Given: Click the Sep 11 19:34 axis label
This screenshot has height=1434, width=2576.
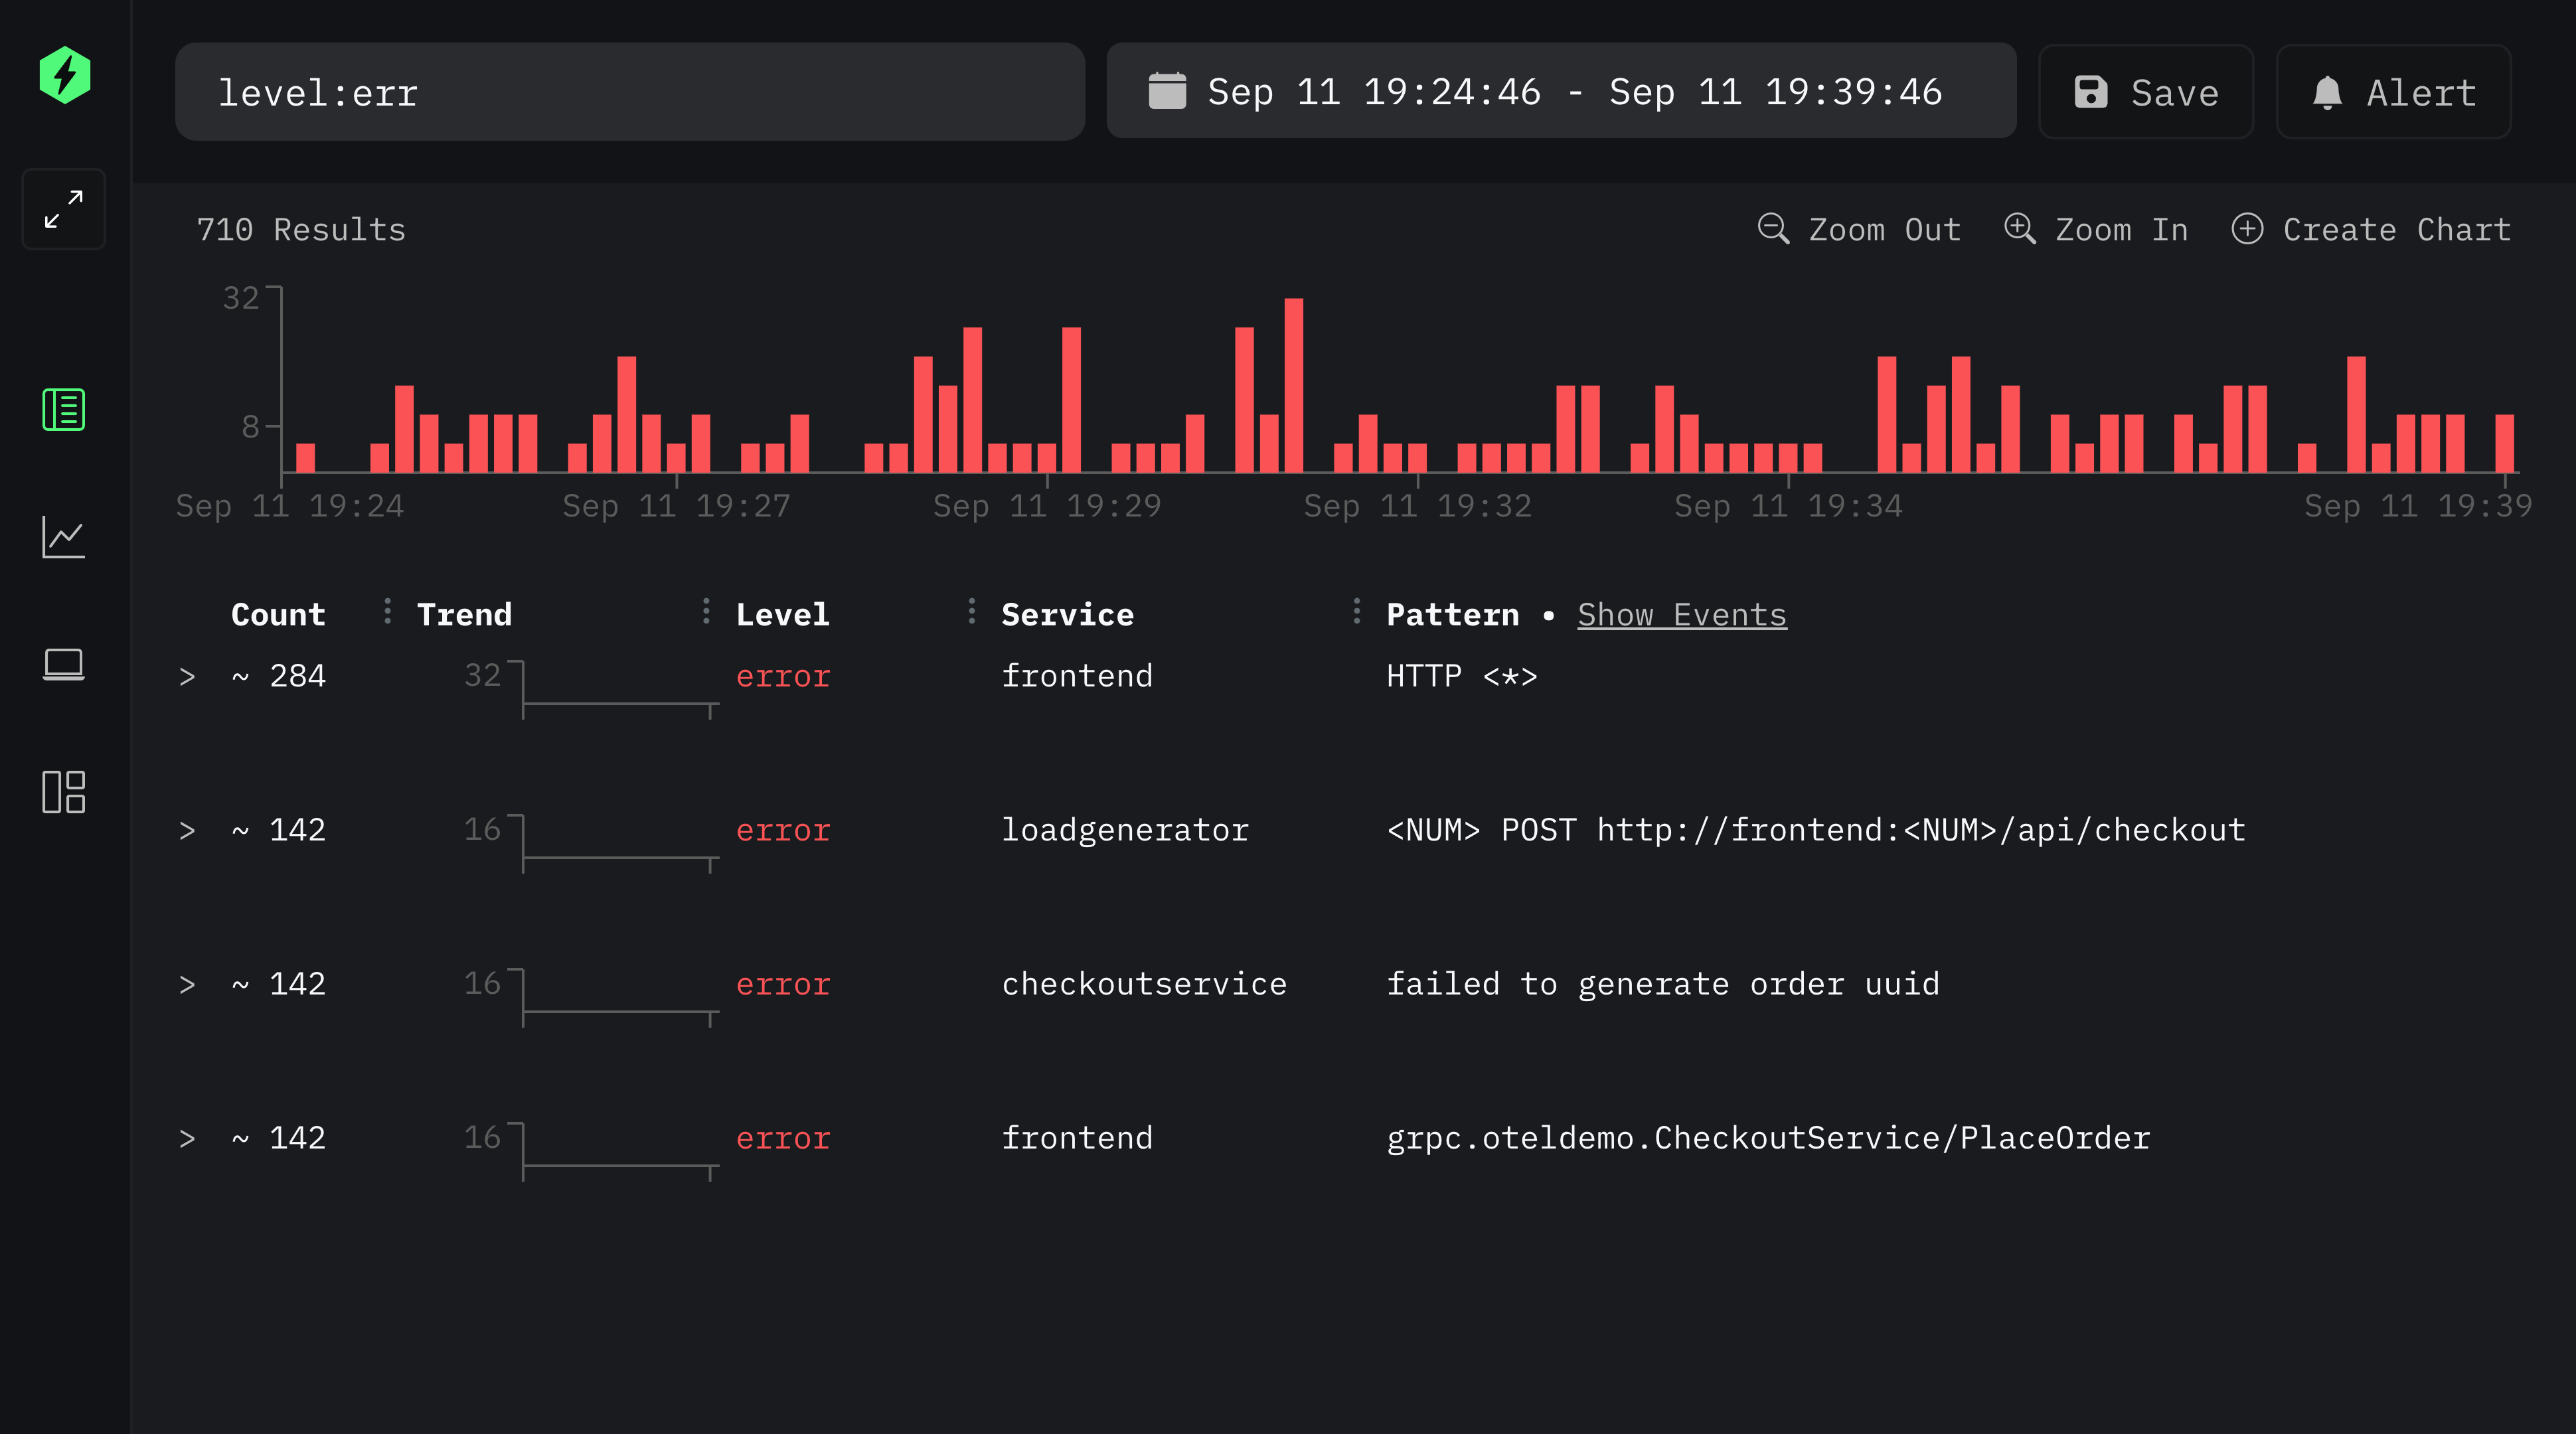Looking at the screenshot, I should pos(1788,506).
